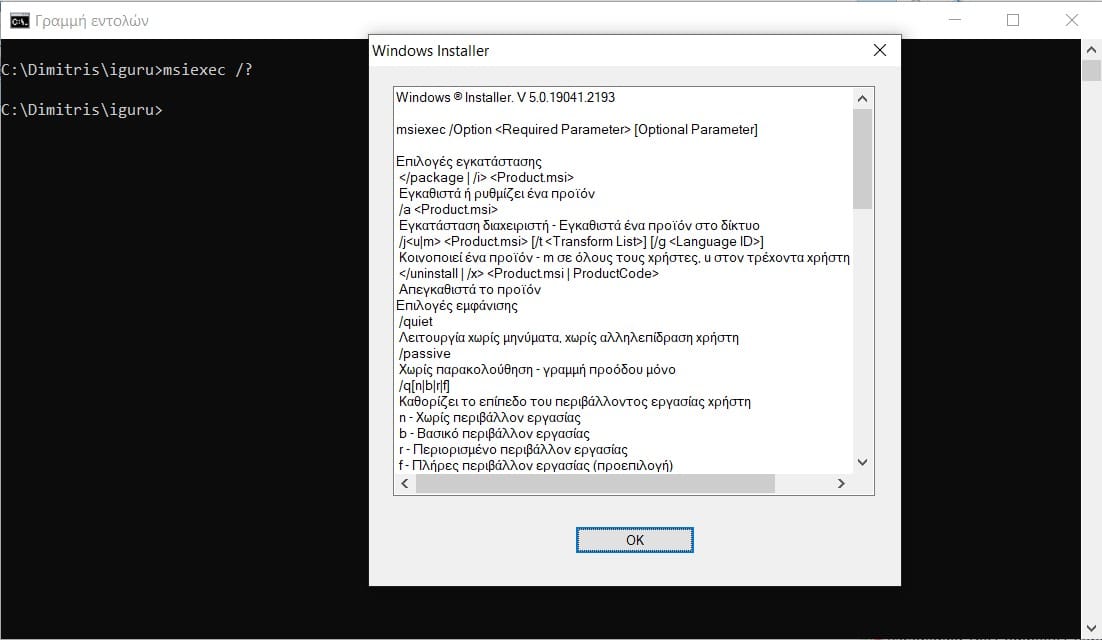Click the '/j<u|m> <Product.msi>' line

coord(581,242)
